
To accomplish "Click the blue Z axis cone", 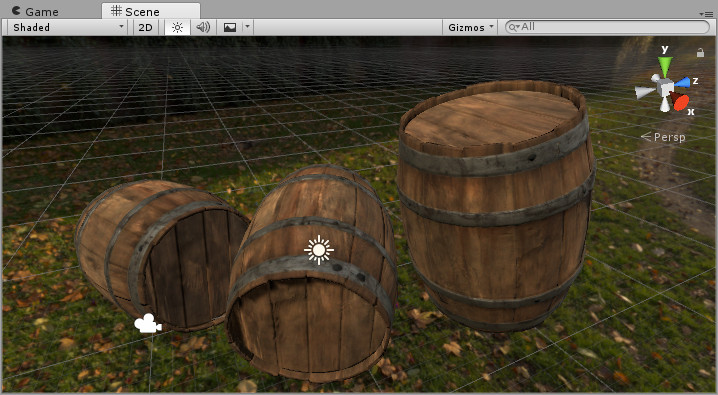I will click(682, 82).
